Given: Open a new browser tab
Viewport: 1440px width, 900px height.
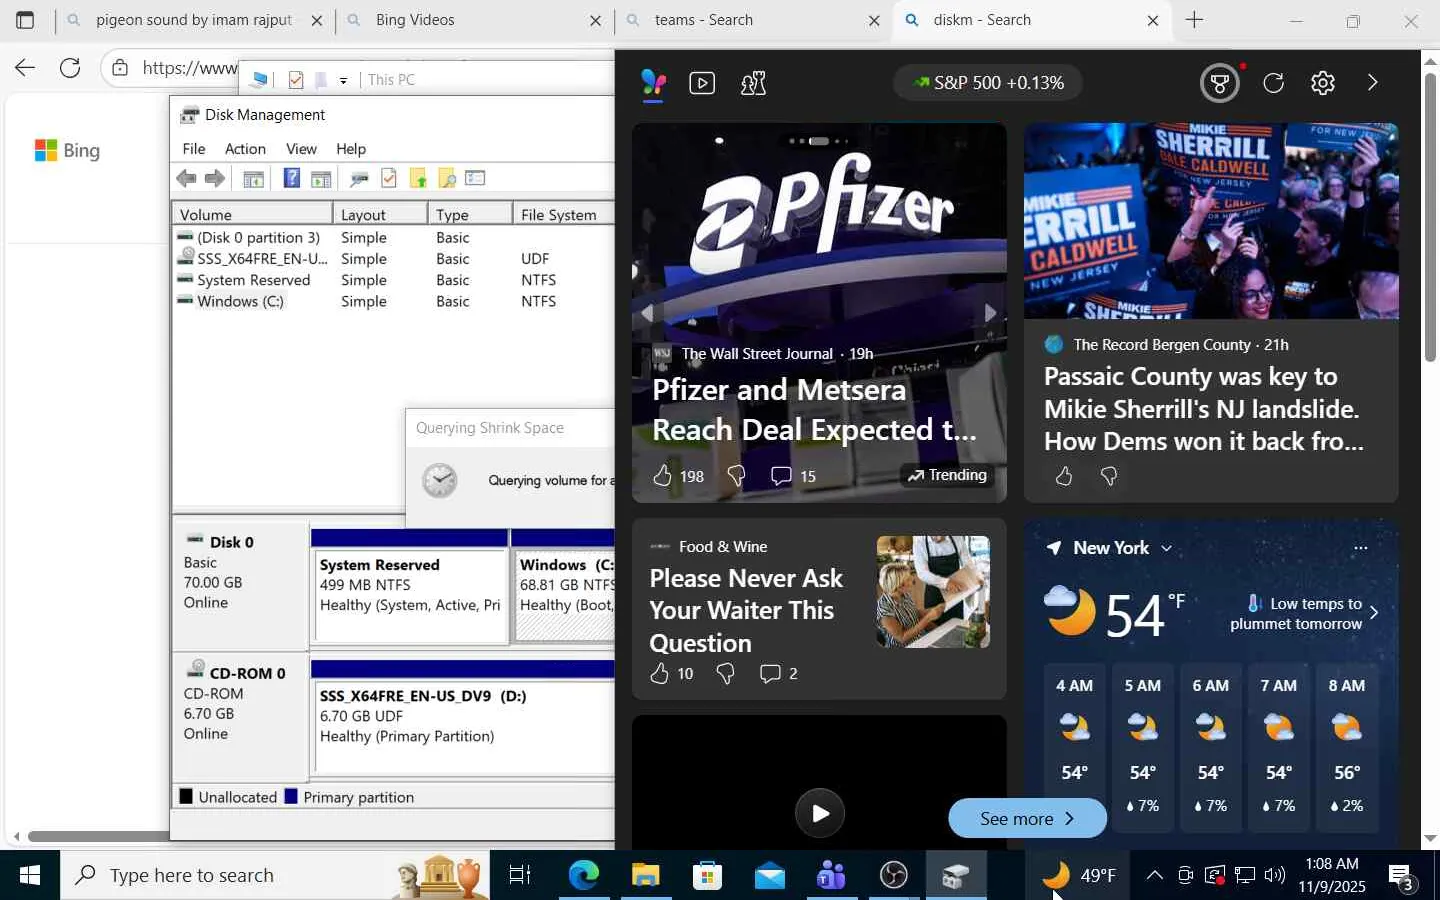Looking at the screenshot, I should pyautogui.click(x=1194, y=20).
